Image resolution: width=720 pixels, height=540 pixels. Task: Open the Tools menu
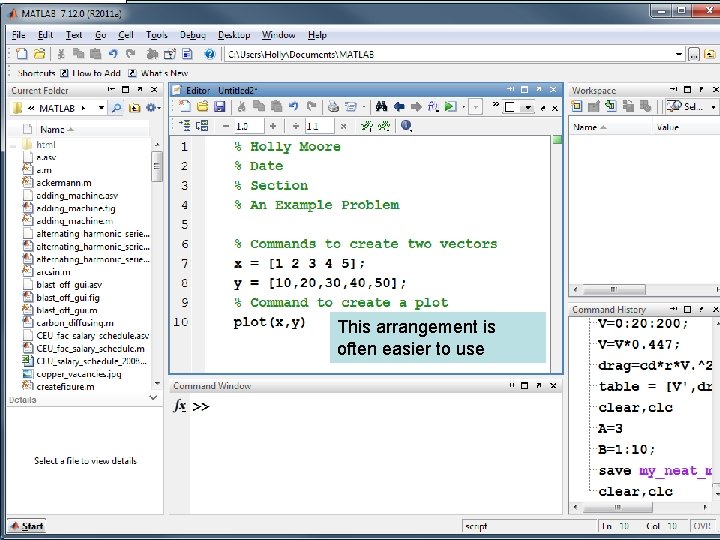[x=157, y=35]
